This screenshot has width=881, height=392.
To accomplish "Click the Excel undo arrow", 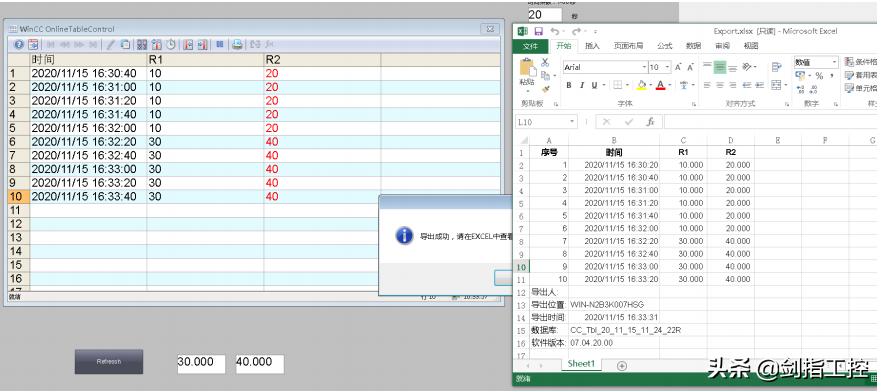I will click(555, 31).
